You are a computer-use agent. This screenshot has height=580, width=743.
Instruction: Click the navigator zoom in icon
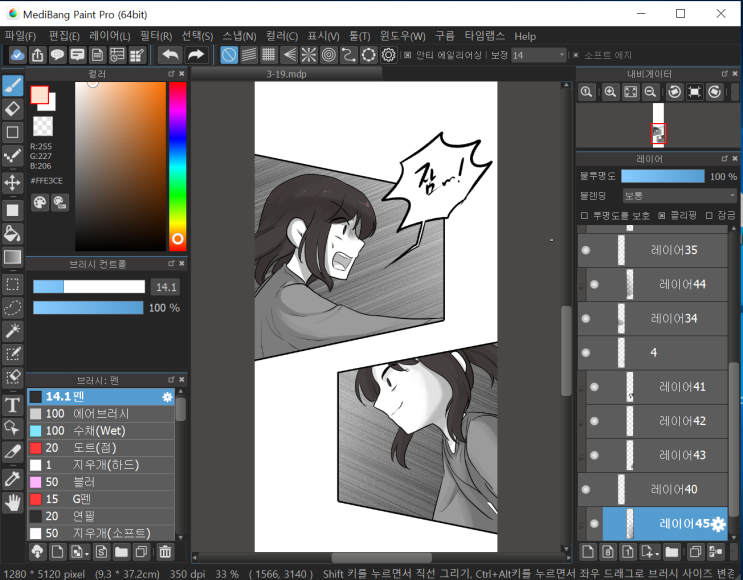click(610, 92)
